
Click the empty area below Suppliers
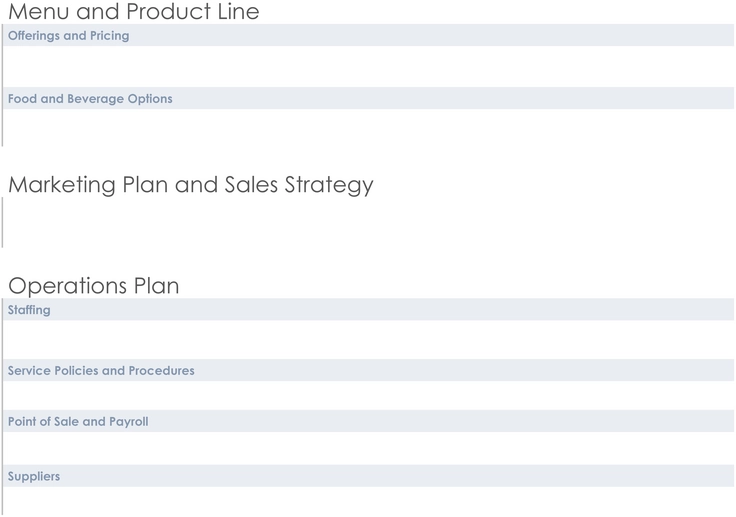tap(368, 501)
